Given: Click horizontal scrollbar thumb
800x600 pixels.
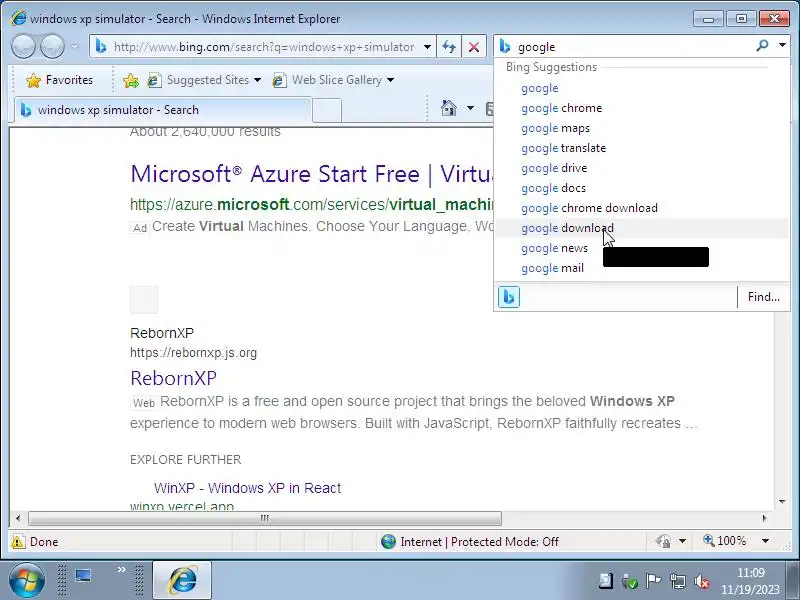Looking at the screenshot, I should [265, 518].
